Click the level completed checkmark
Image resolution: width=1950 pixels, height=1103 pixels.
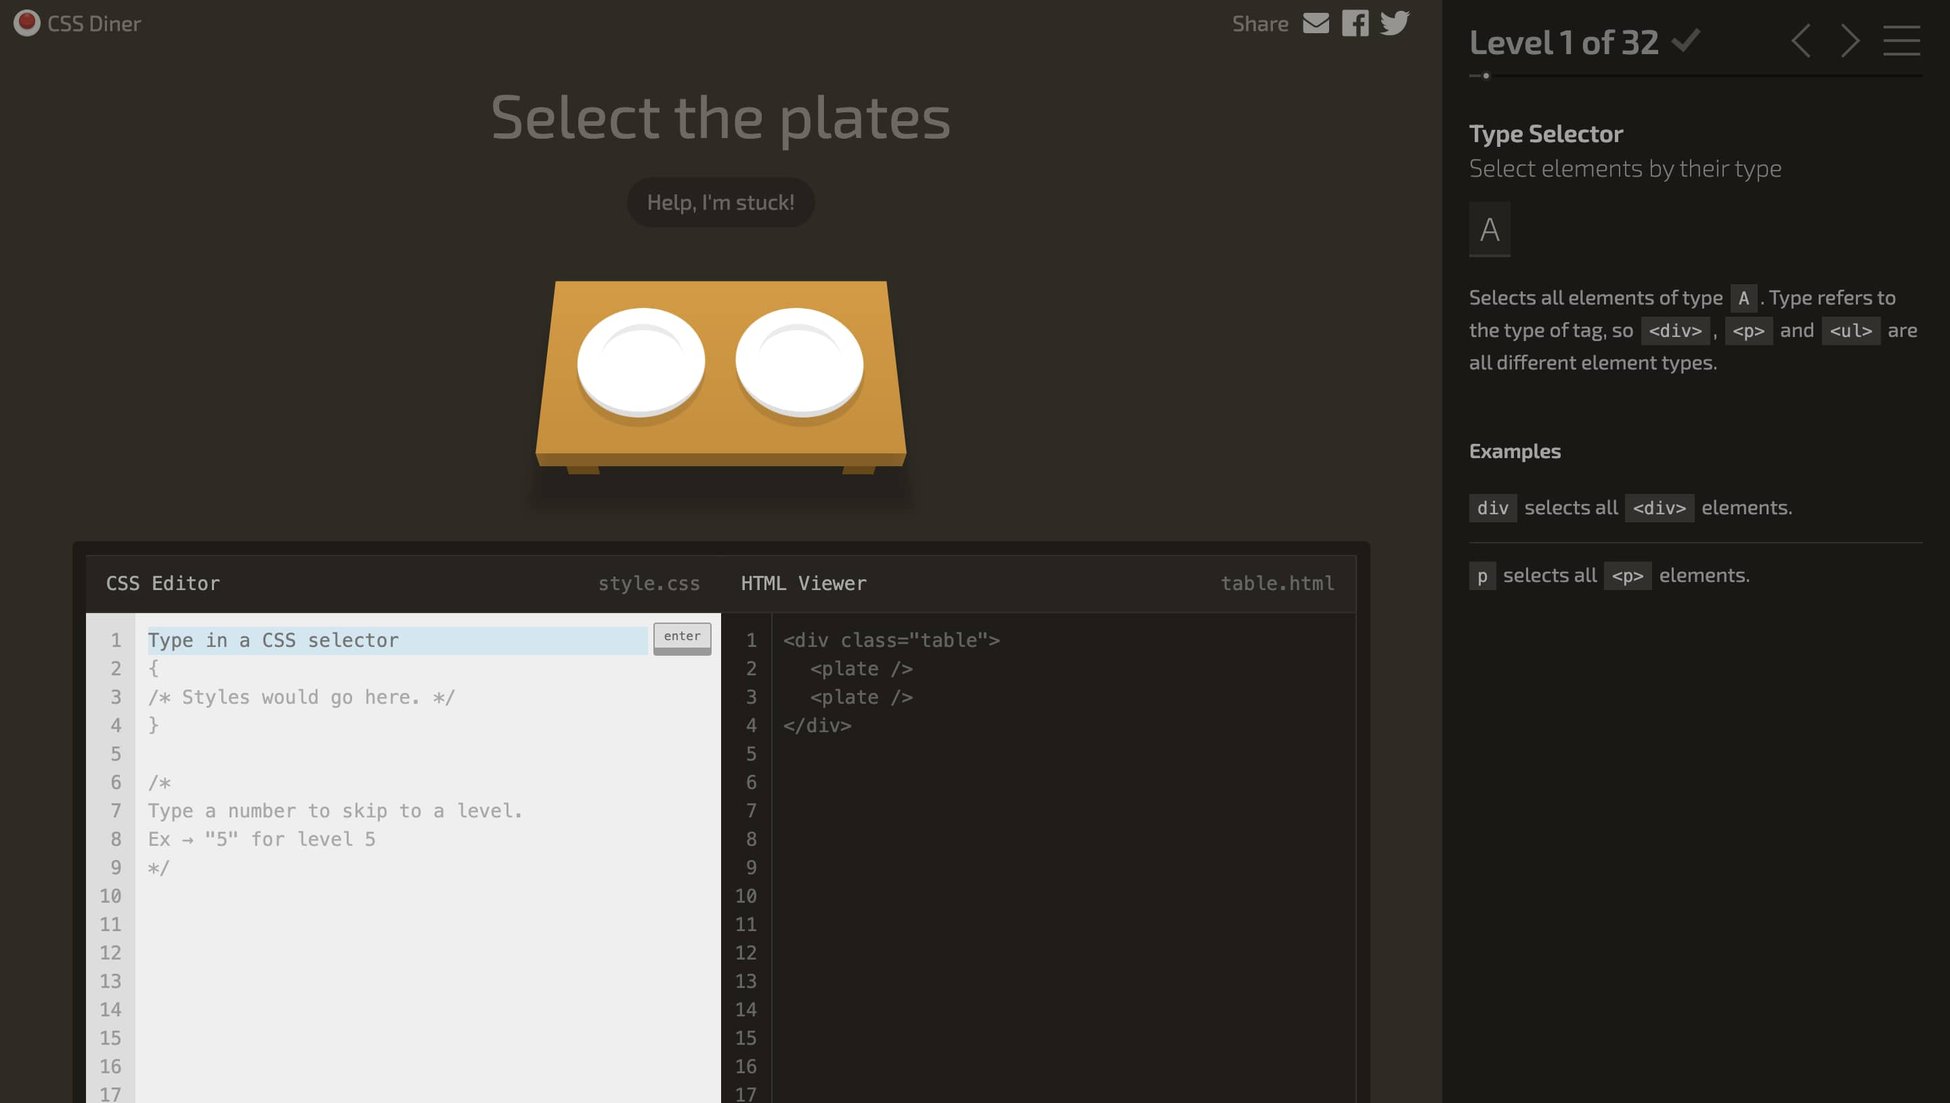(1686, 41)
